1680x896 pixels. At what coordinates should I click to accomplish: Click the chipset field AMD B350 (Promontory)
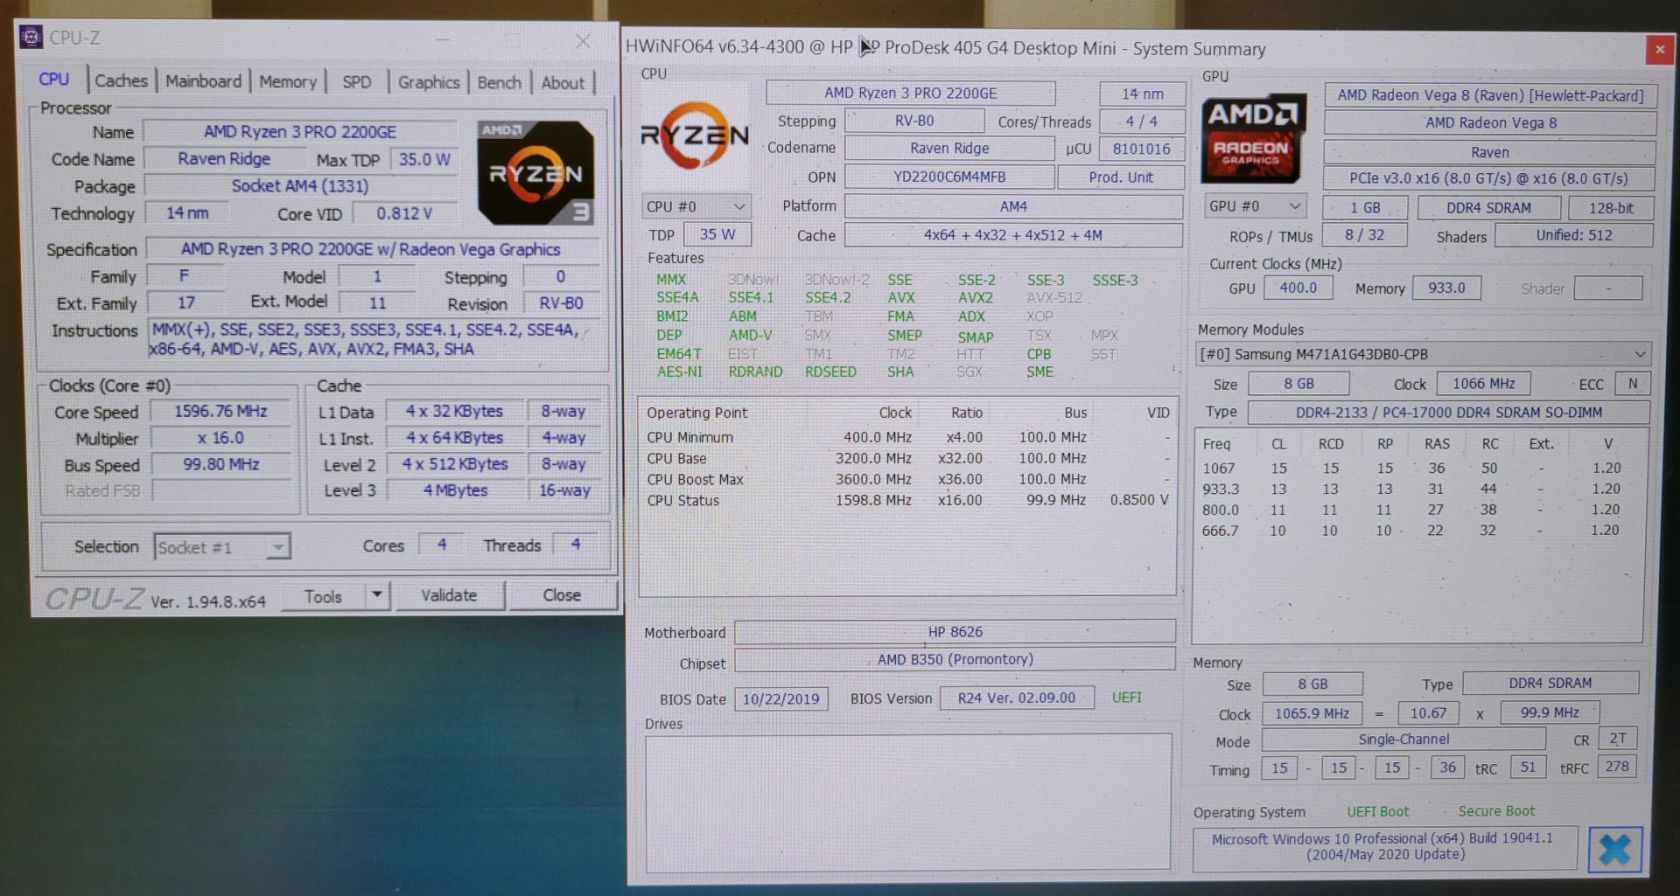pyautogui.click(x=955, y=659)
